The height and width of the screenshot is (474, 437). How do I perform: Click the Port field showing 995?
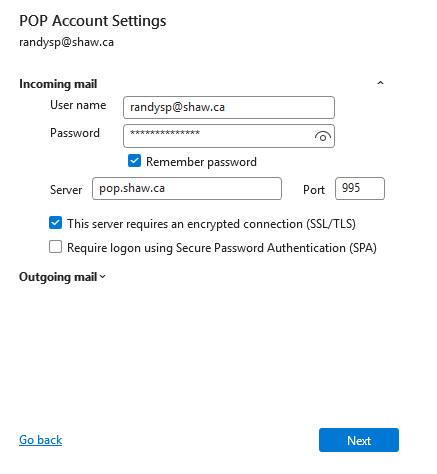click(x=360, y=189)
